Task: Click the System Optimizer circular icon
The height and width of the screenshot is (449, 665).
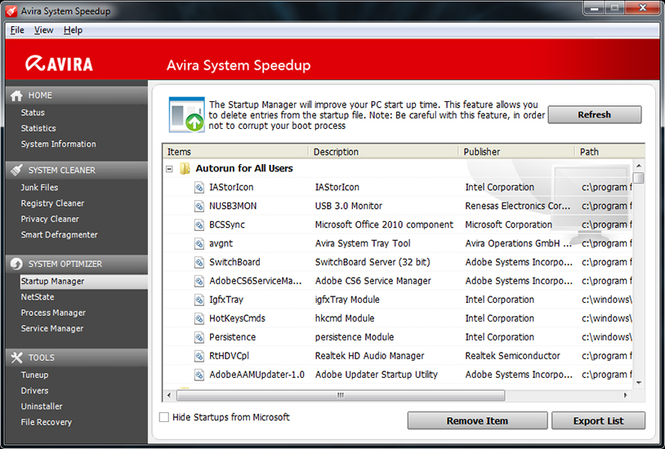Action: (17, 264)
